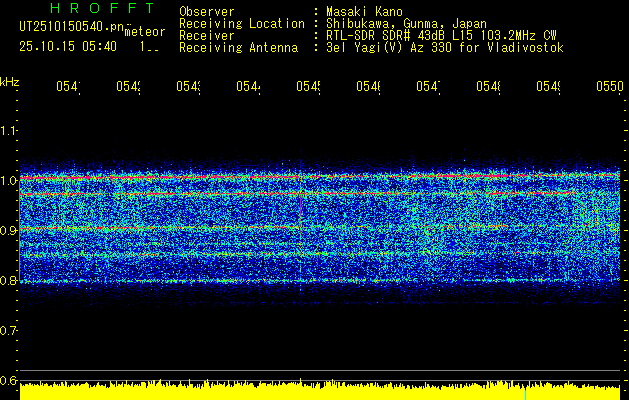Click the 0.8 kHz axis label
This screenshot has width=629, height=400.
point(8,281)
